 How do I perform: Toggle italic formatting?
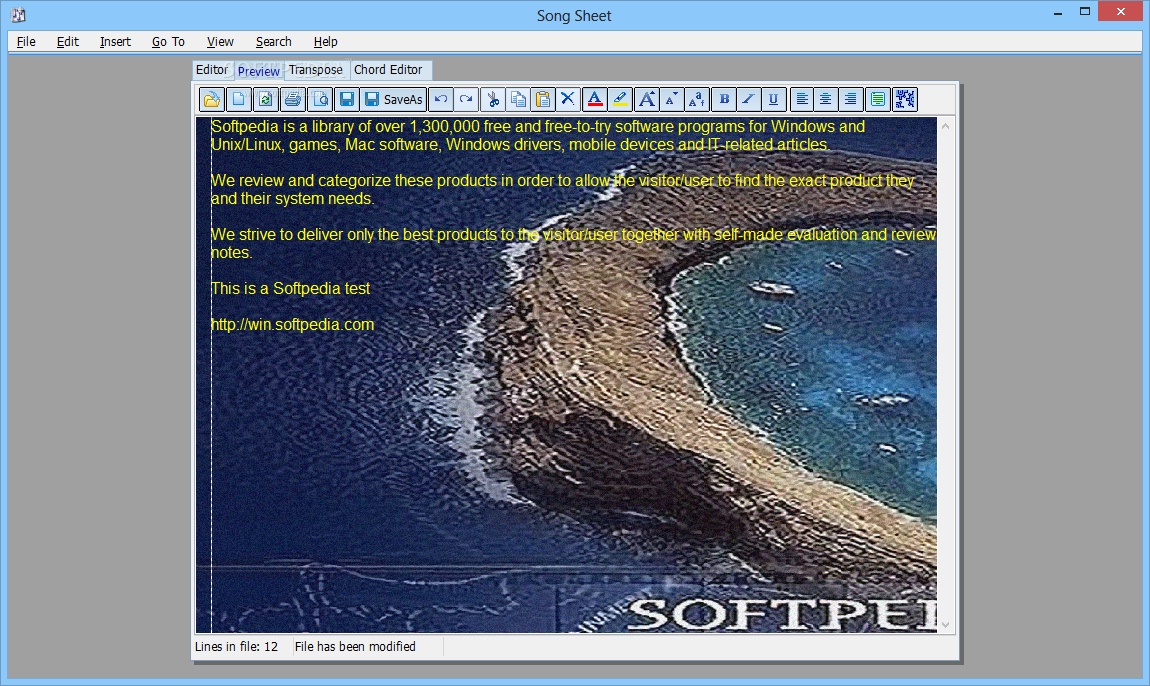pos(749,99)
